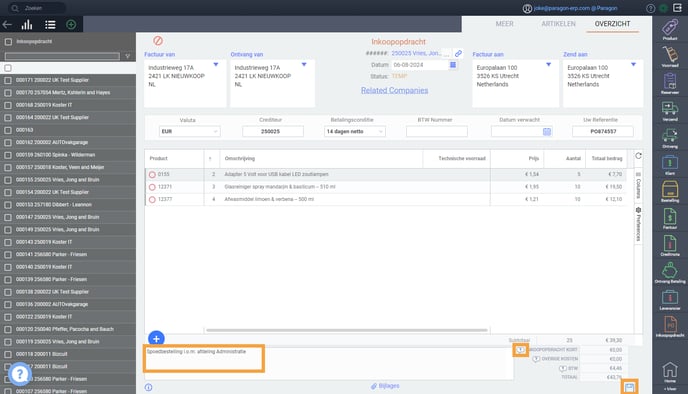Viewport: 688px width, 394px height.
Task: Add a line with blue plus button
Action: pyautogui.click(x=156, y=339)
